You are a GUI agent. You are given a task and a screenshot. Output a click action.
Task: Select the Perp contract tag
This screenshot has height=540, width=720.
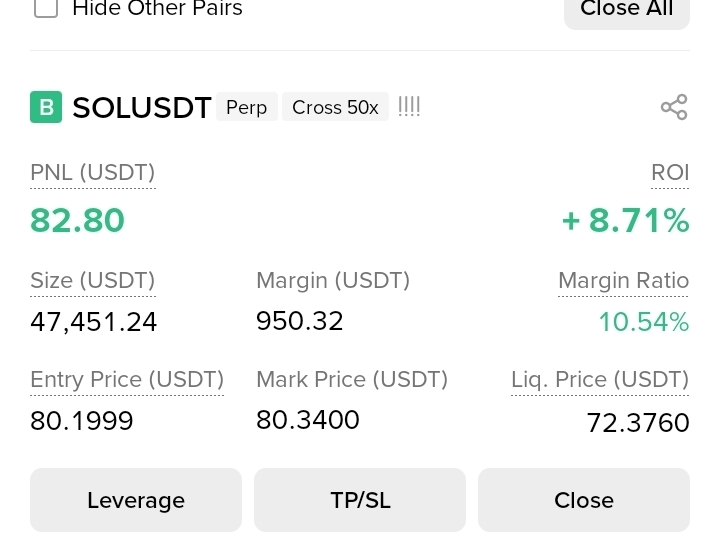(247, 107)
